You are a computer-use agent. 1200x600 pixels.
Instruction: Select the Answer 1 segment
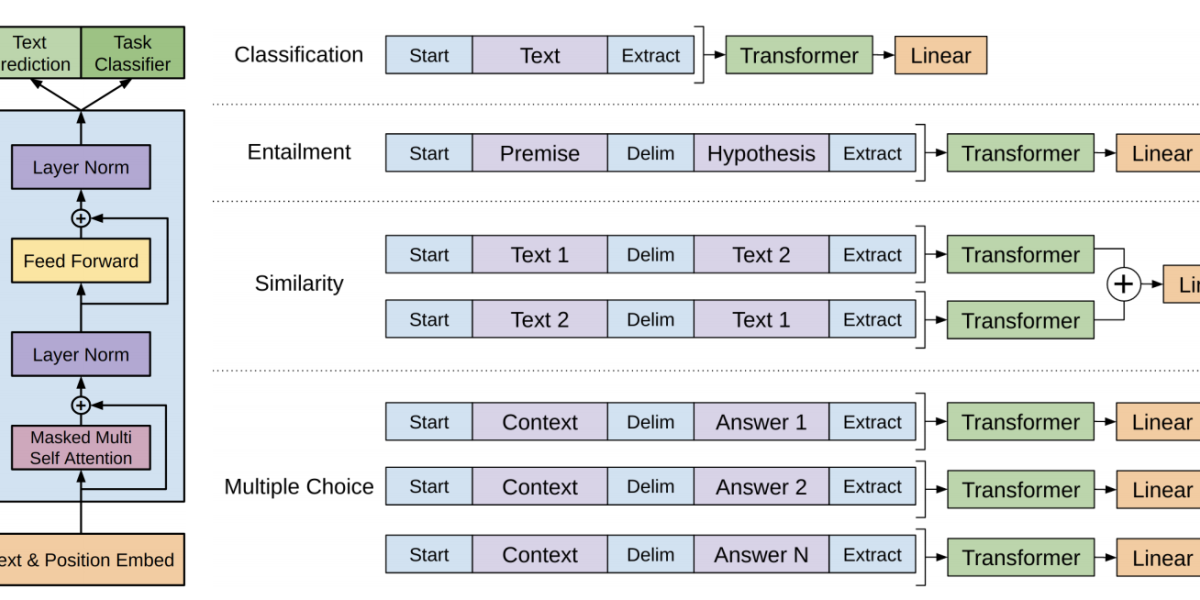[x=761, y=422]
